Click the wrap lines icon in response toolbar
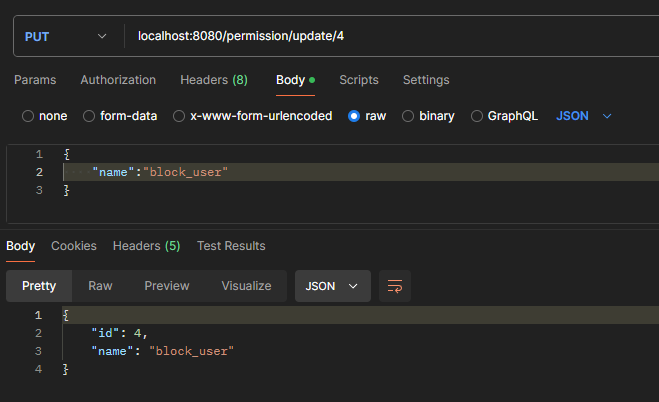 tap(394, 286)
